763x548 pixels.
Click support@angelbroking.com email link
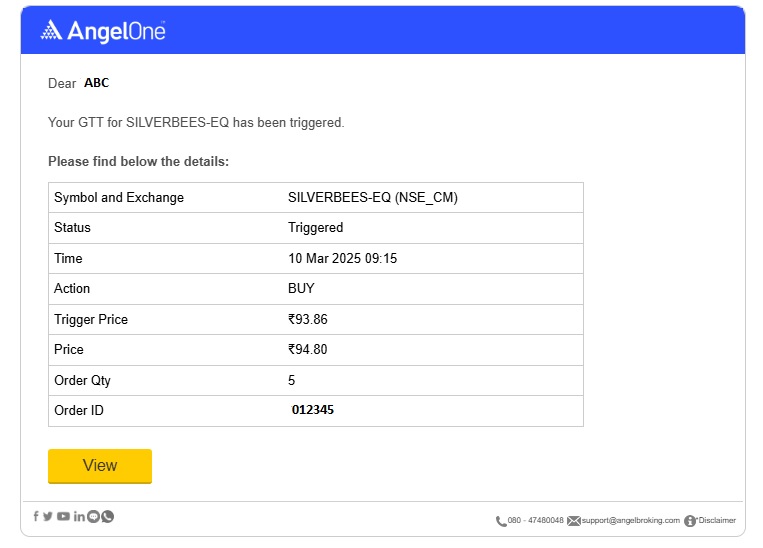[630, 521]
